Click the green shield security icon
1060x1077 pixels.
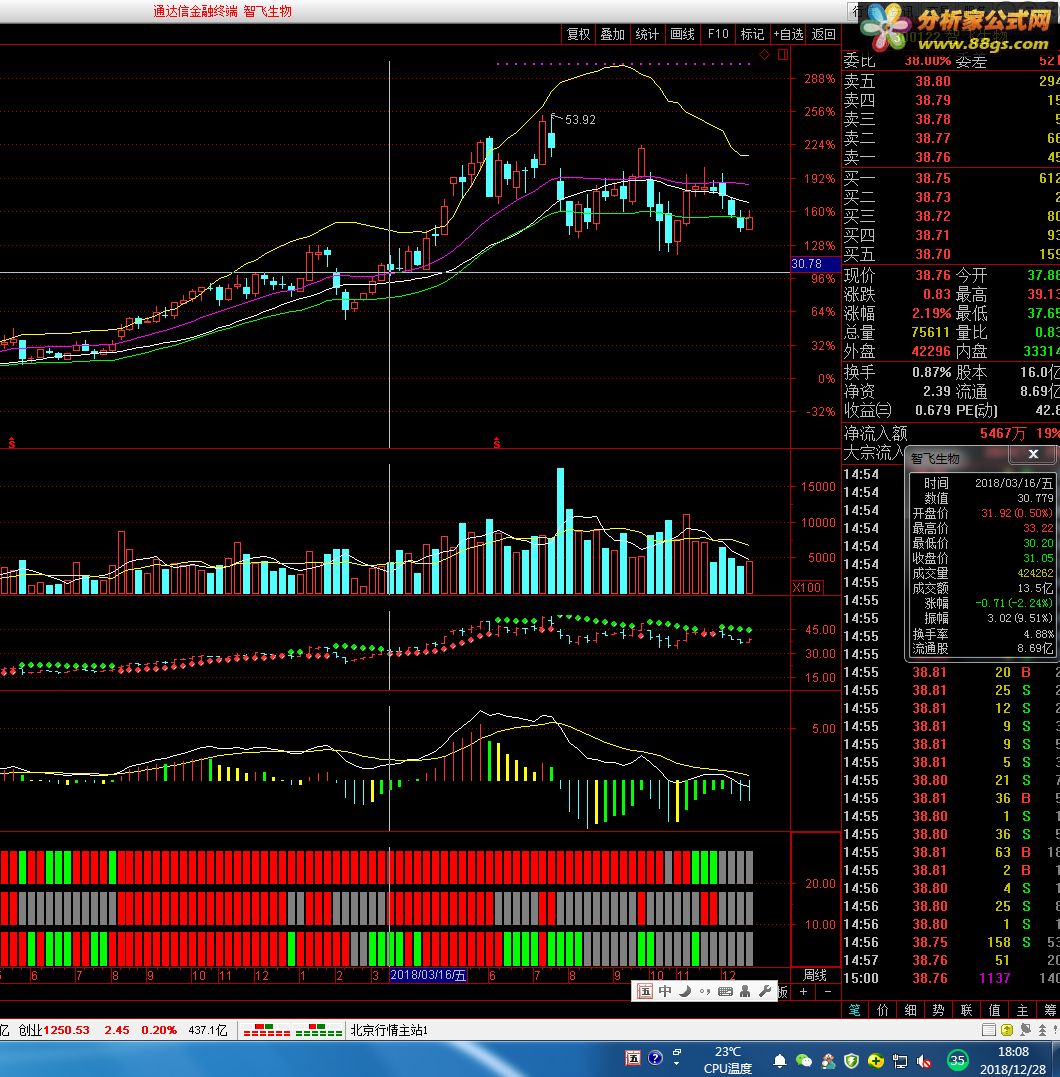click(x=851, y=1061)
